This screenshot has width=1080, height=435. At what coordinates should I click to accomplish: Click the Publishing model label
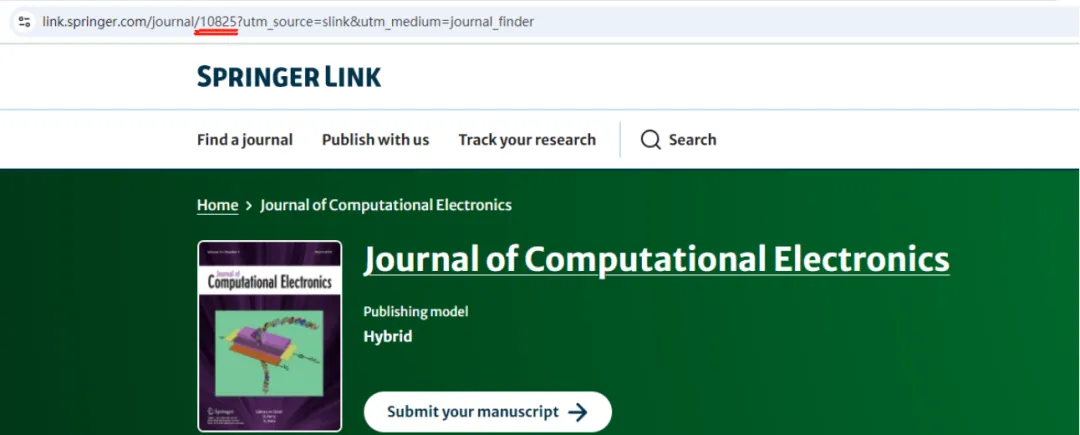(x=416, y=312)
